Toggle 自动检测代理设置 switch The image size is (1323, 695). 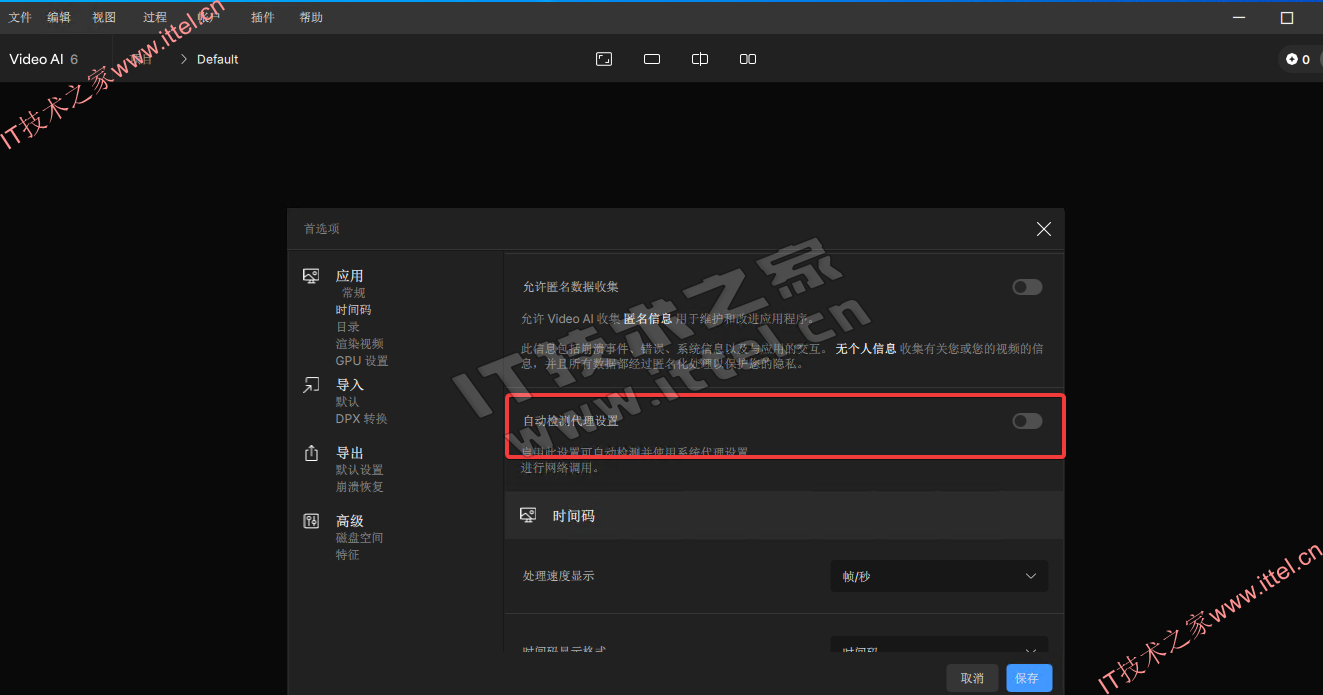coord(1027,421)
